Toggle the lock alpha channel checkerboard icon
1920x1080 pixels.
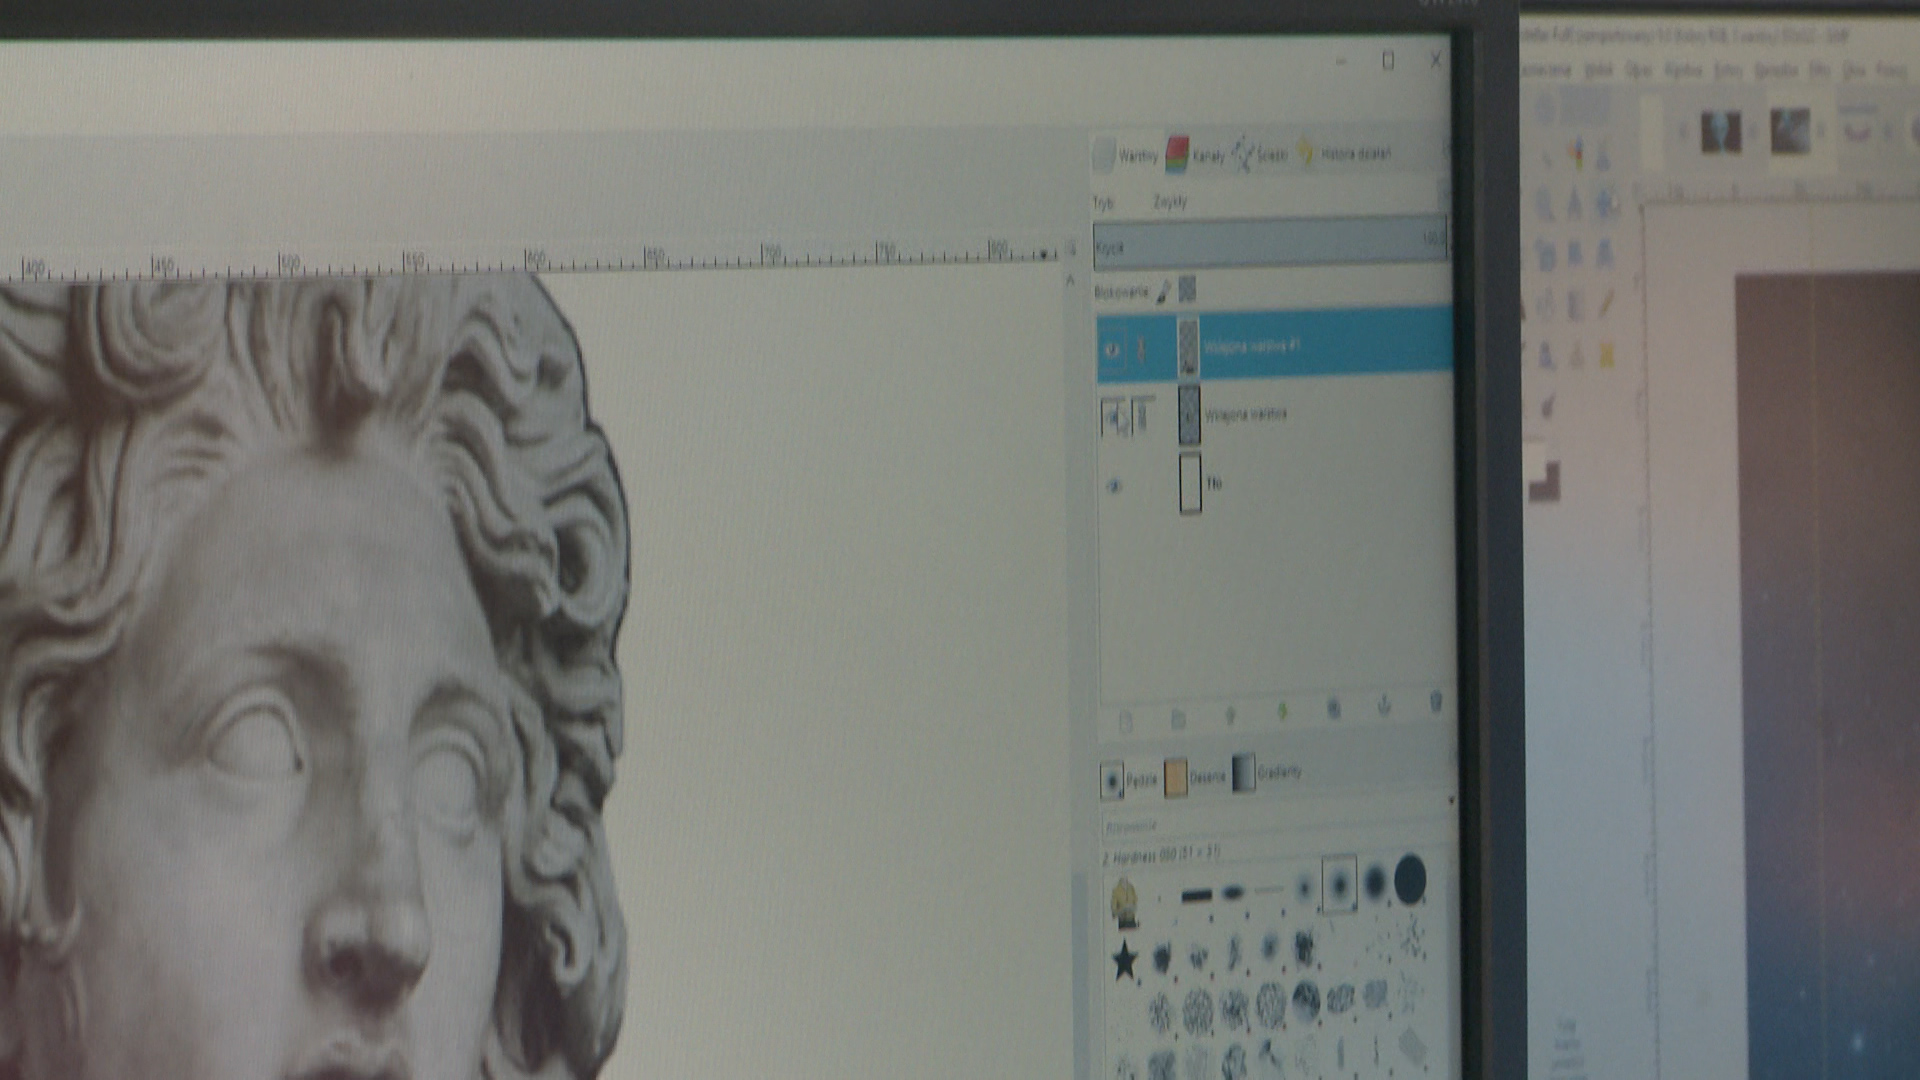(1187, 290)
